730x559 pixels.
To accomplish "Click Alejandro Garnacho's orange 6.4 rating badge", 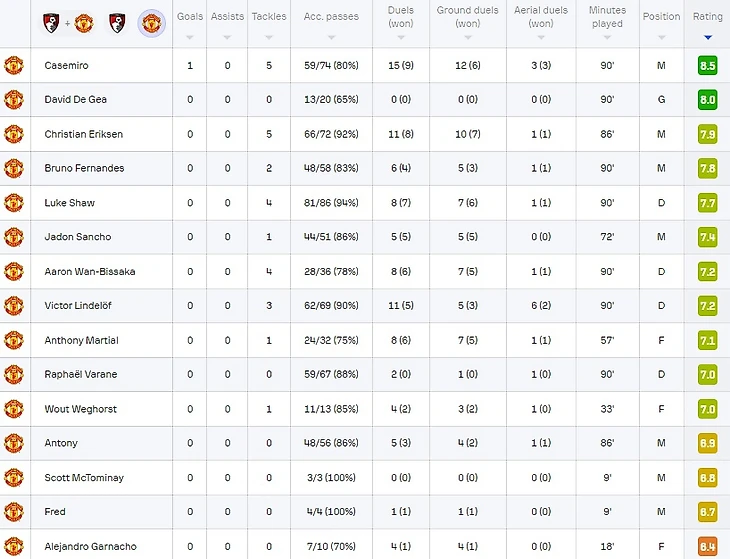I will (x=708, y=546).
